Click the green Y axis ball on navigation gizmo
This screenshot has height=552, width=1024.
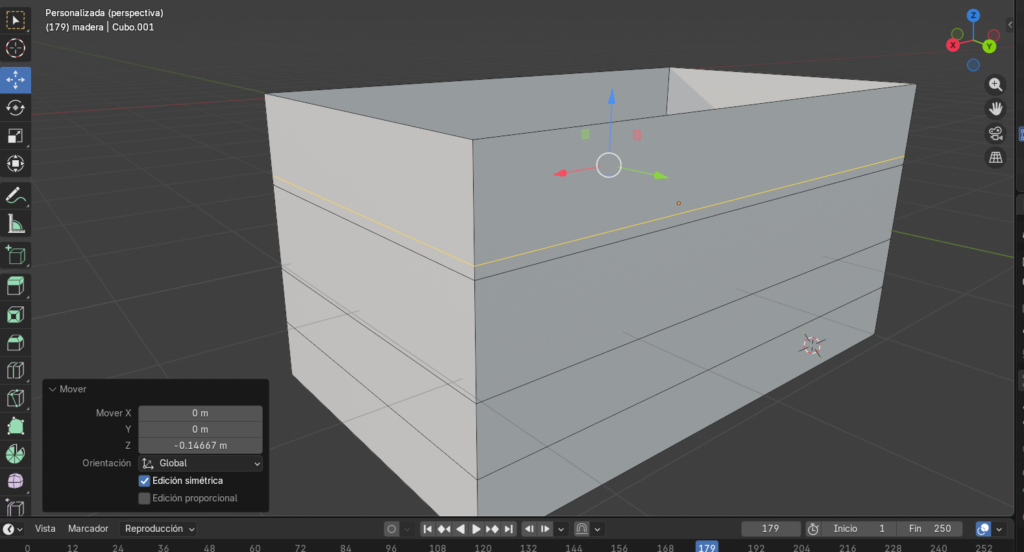pyautogui.click(x=989, y=46)
